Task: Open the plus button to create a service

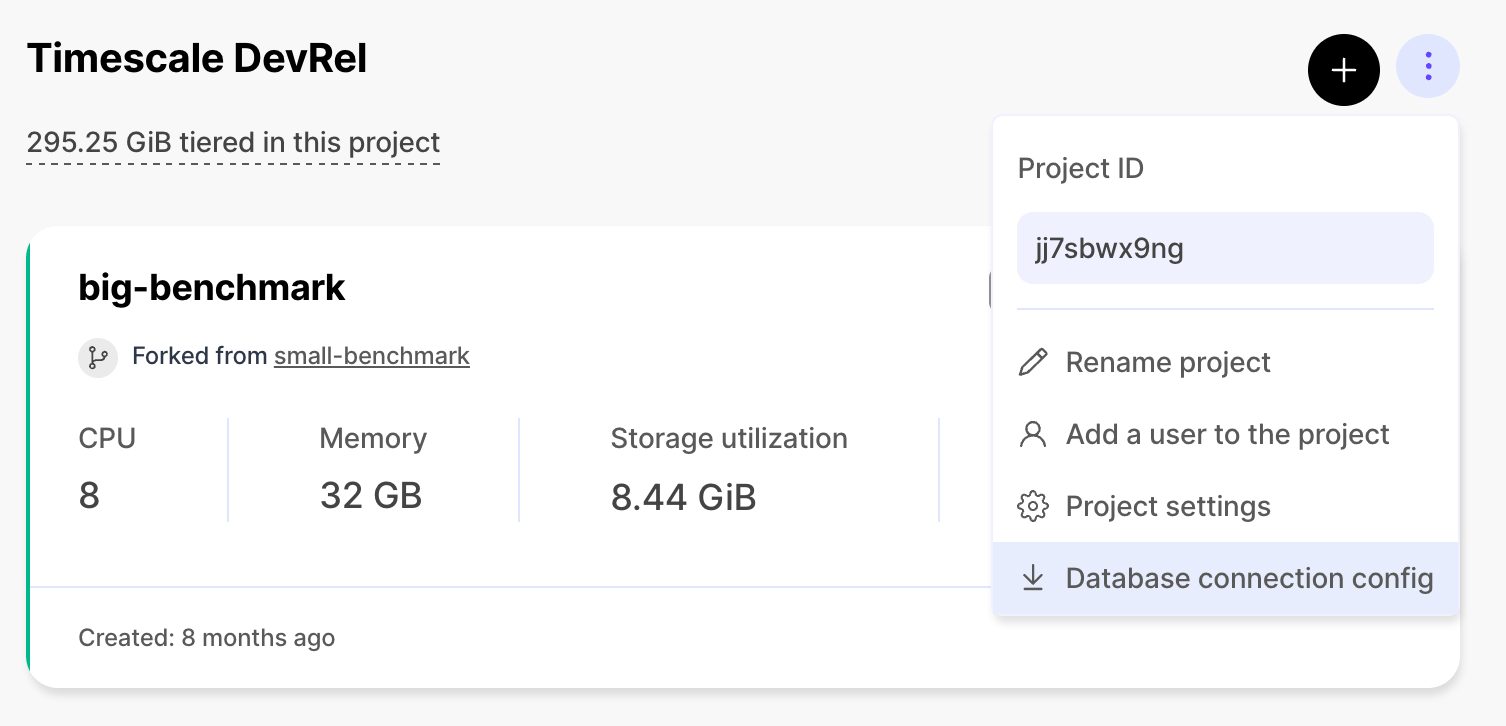Action: tap(1343, 70)
